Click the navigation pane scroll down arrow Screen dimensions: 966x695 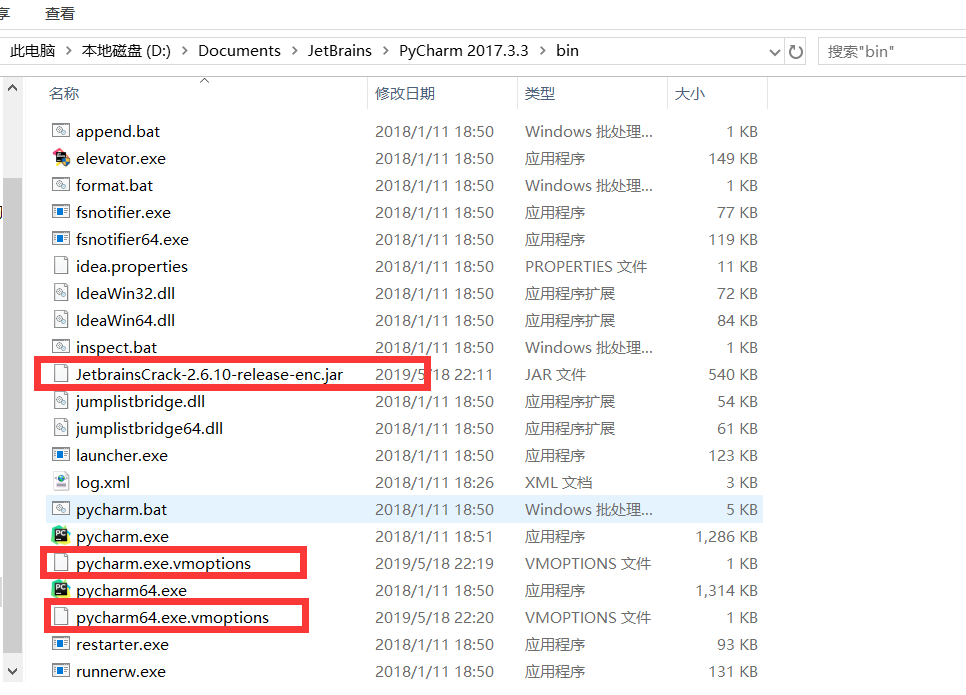click(x=12, y=671)
